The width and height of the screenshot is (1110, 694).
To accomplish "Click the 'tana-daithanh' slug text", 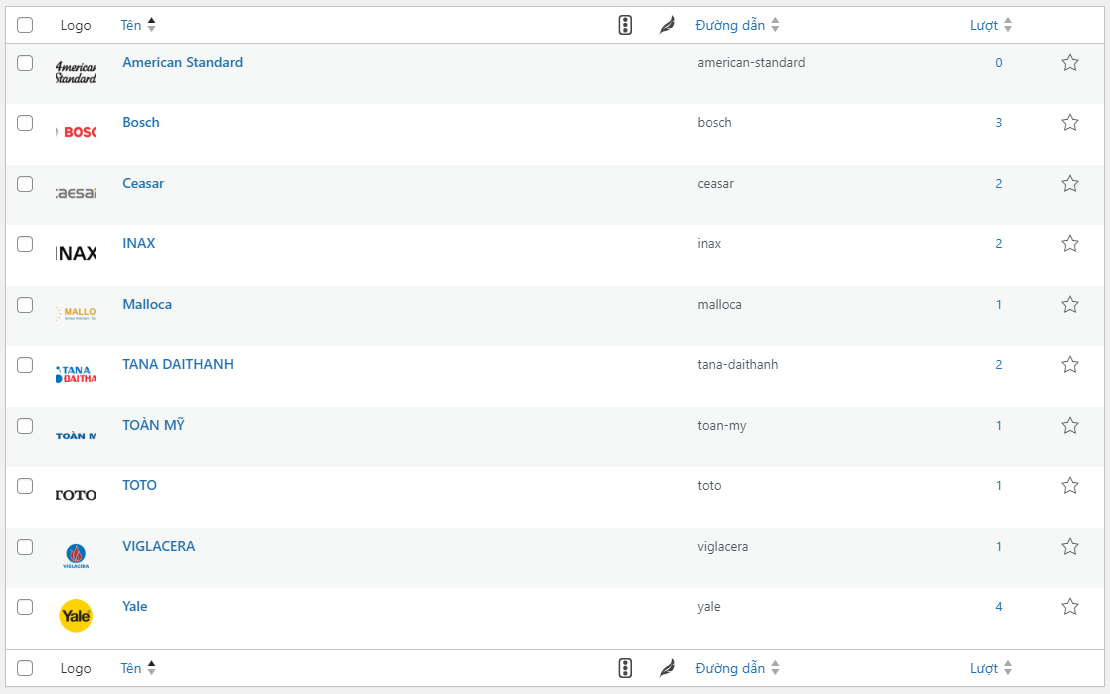I will coord(738,365).
